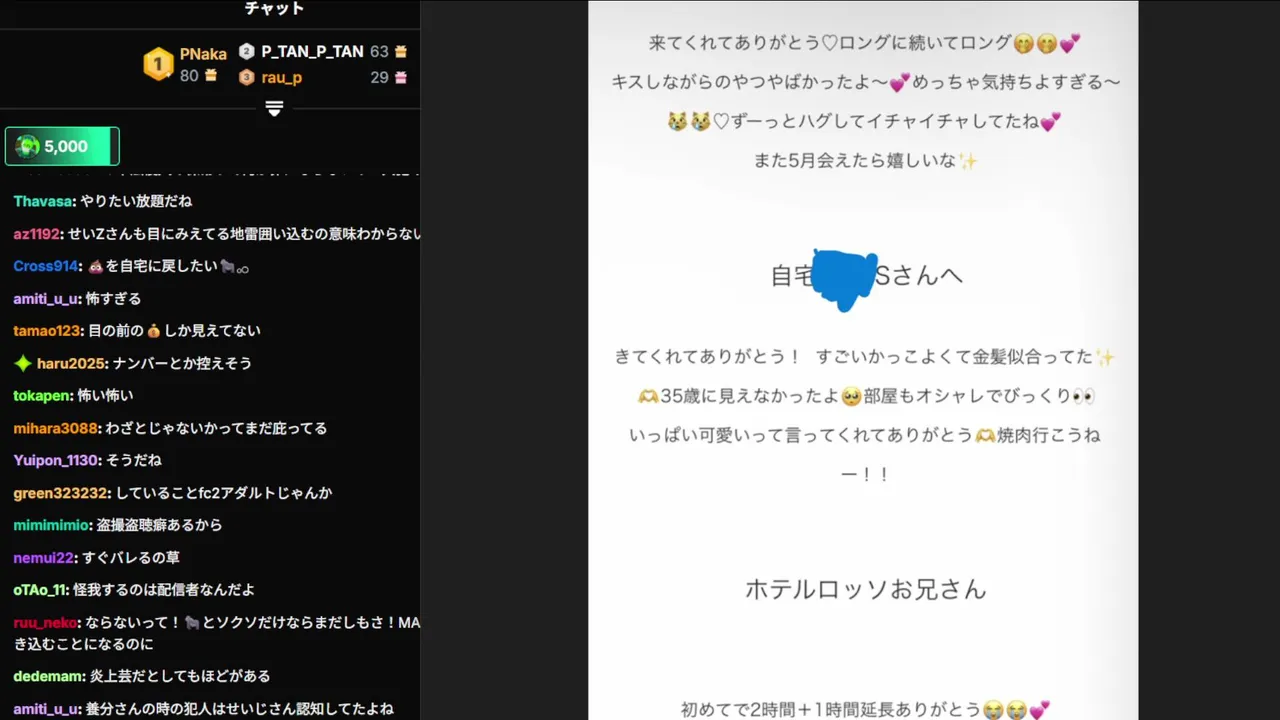Open mihara3088's username in chat
Screen dimensions: 1280x720
pyautogui.click(x=56, y=428)
